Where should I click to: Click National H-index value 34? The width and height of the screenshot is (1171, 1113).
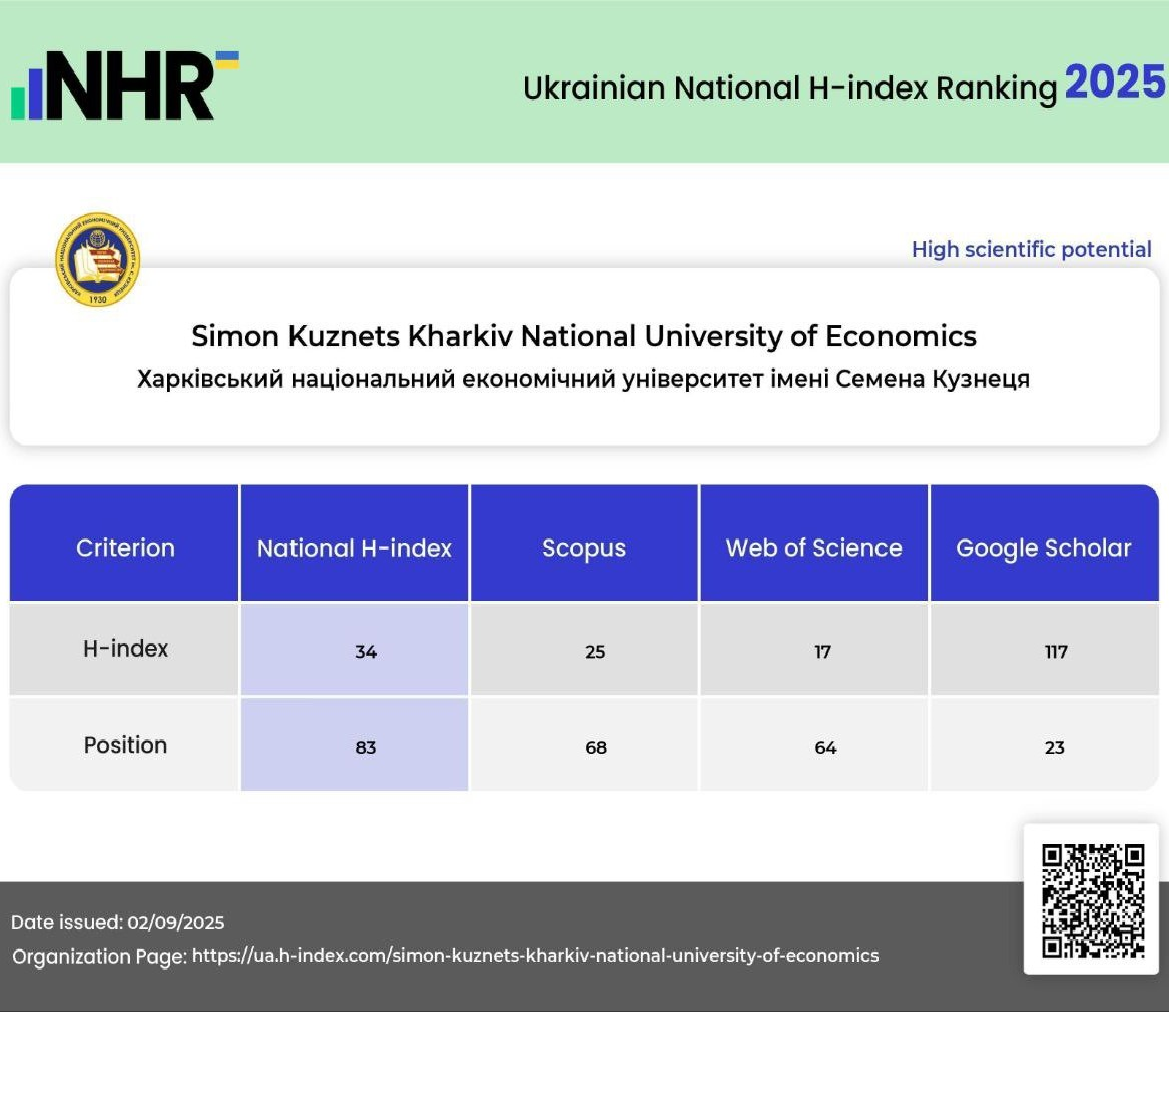366,652
